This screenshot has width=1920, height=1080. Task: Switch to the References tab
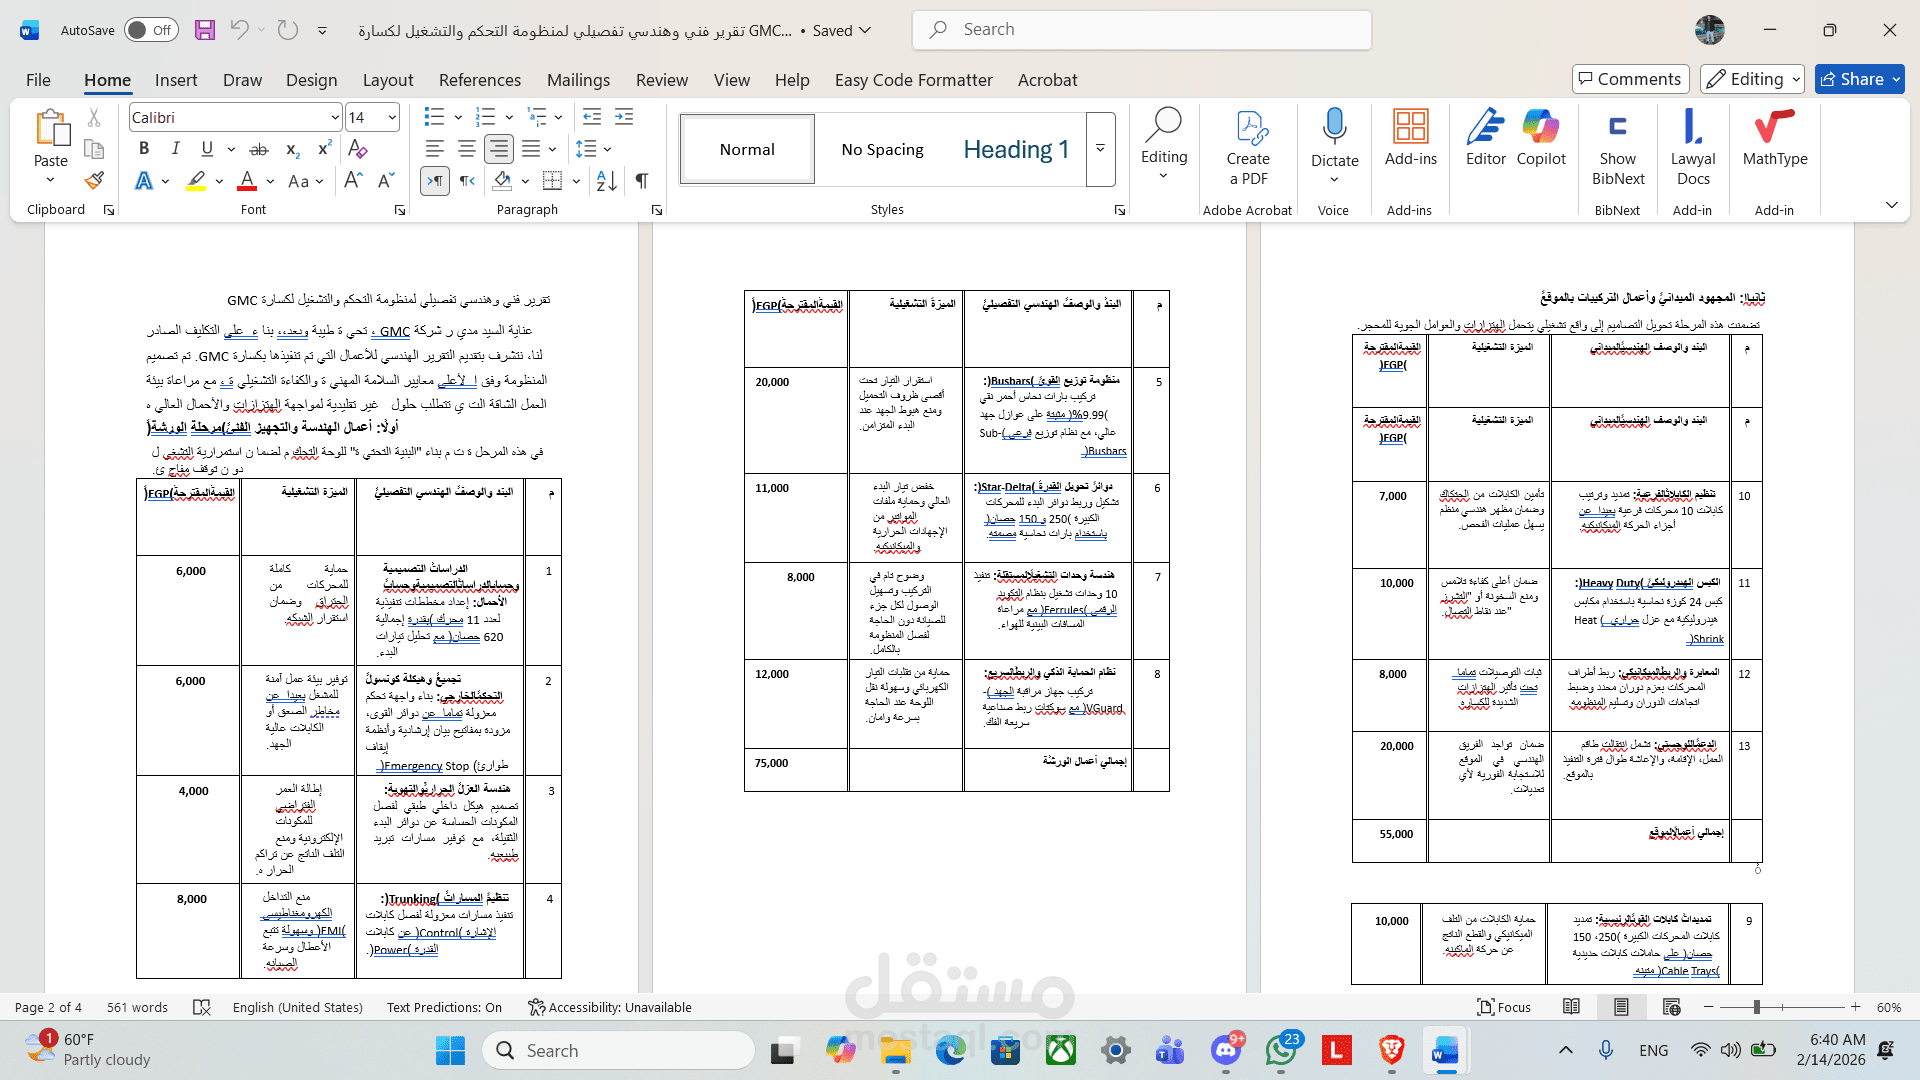pyautogui.click(x=480, y=80)
